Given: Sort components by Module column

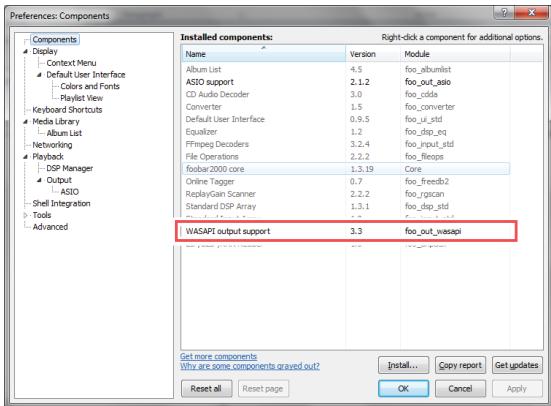Looking at the screenshot, I should 455,54.
